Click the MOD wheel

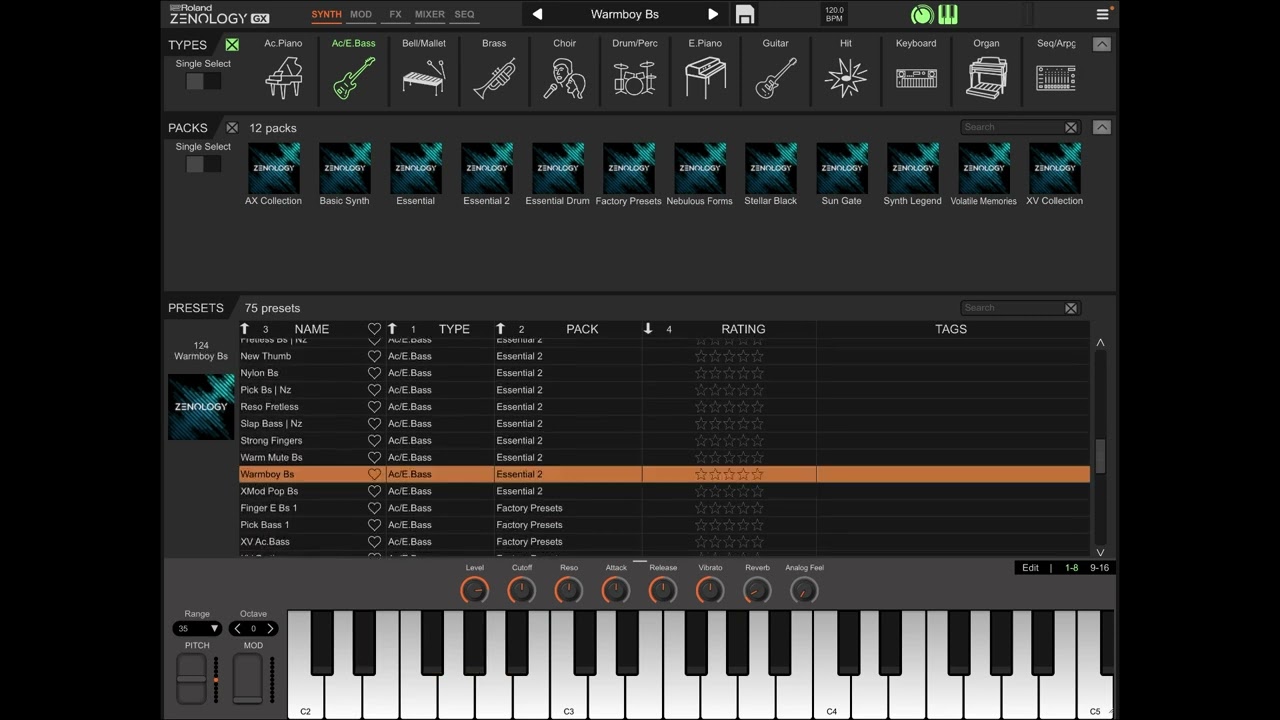tap(248, 680)
